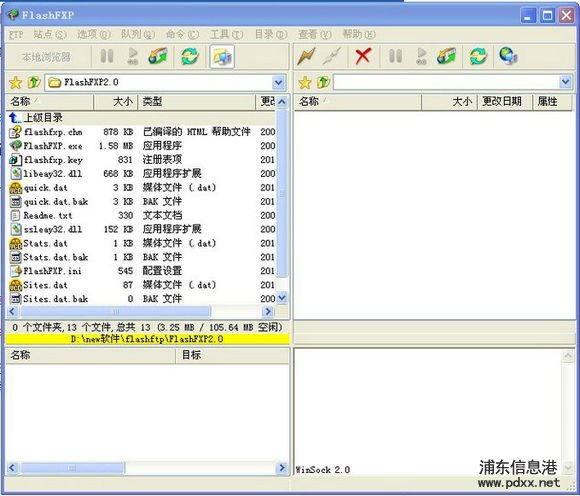Click local list scroll-up arrow
This screenshot has width=580, height=496.
tap(282, 102)
